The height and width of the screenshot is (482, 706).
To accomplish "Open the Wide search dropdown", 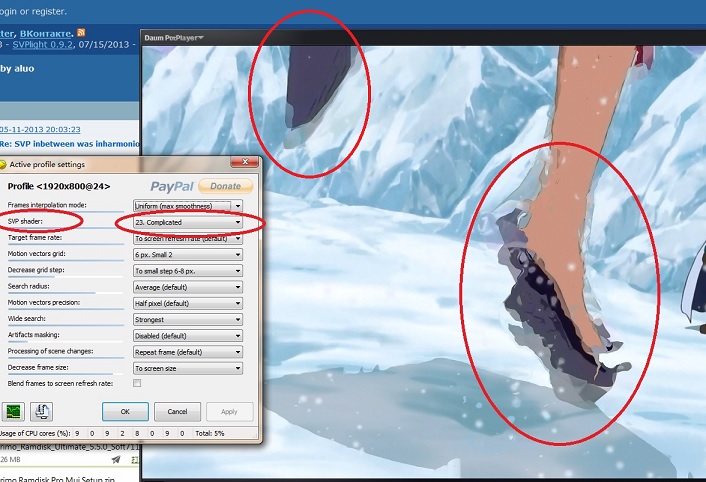I will click(x=188, y=319).
